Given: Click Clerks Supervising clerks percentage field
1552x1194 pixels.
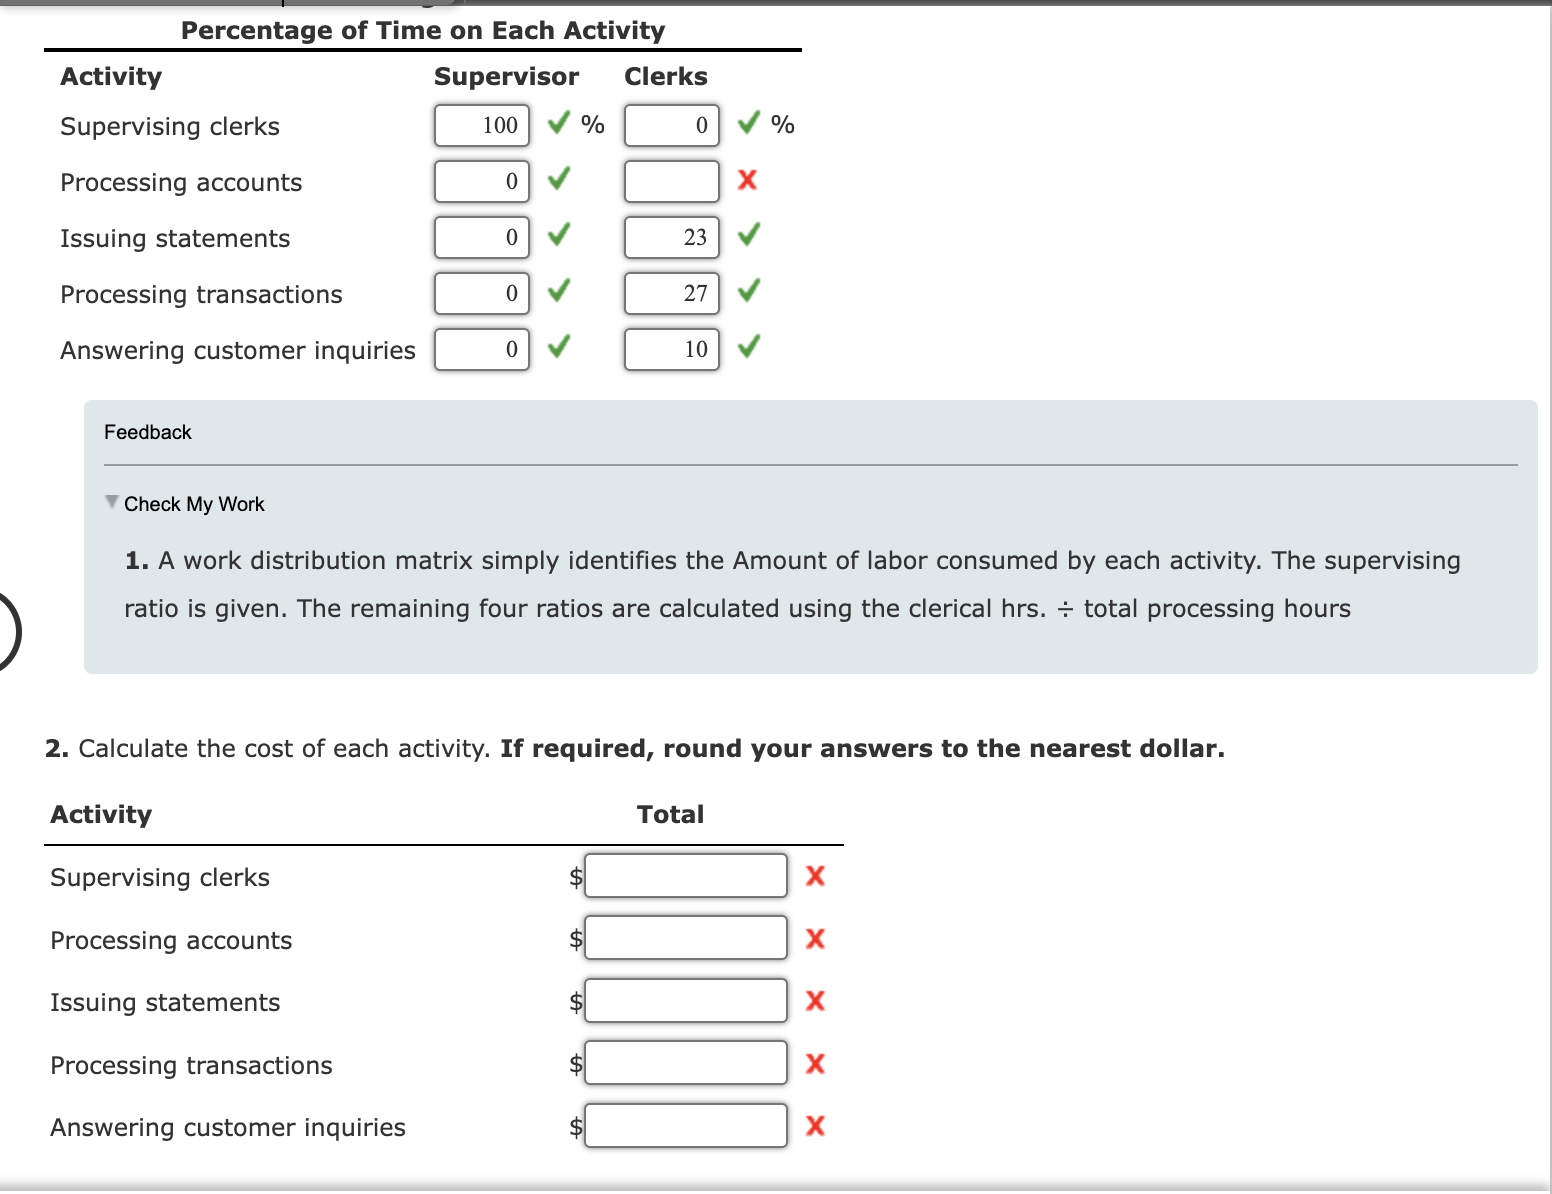Looking at the screenshot, I should (672, 125).
